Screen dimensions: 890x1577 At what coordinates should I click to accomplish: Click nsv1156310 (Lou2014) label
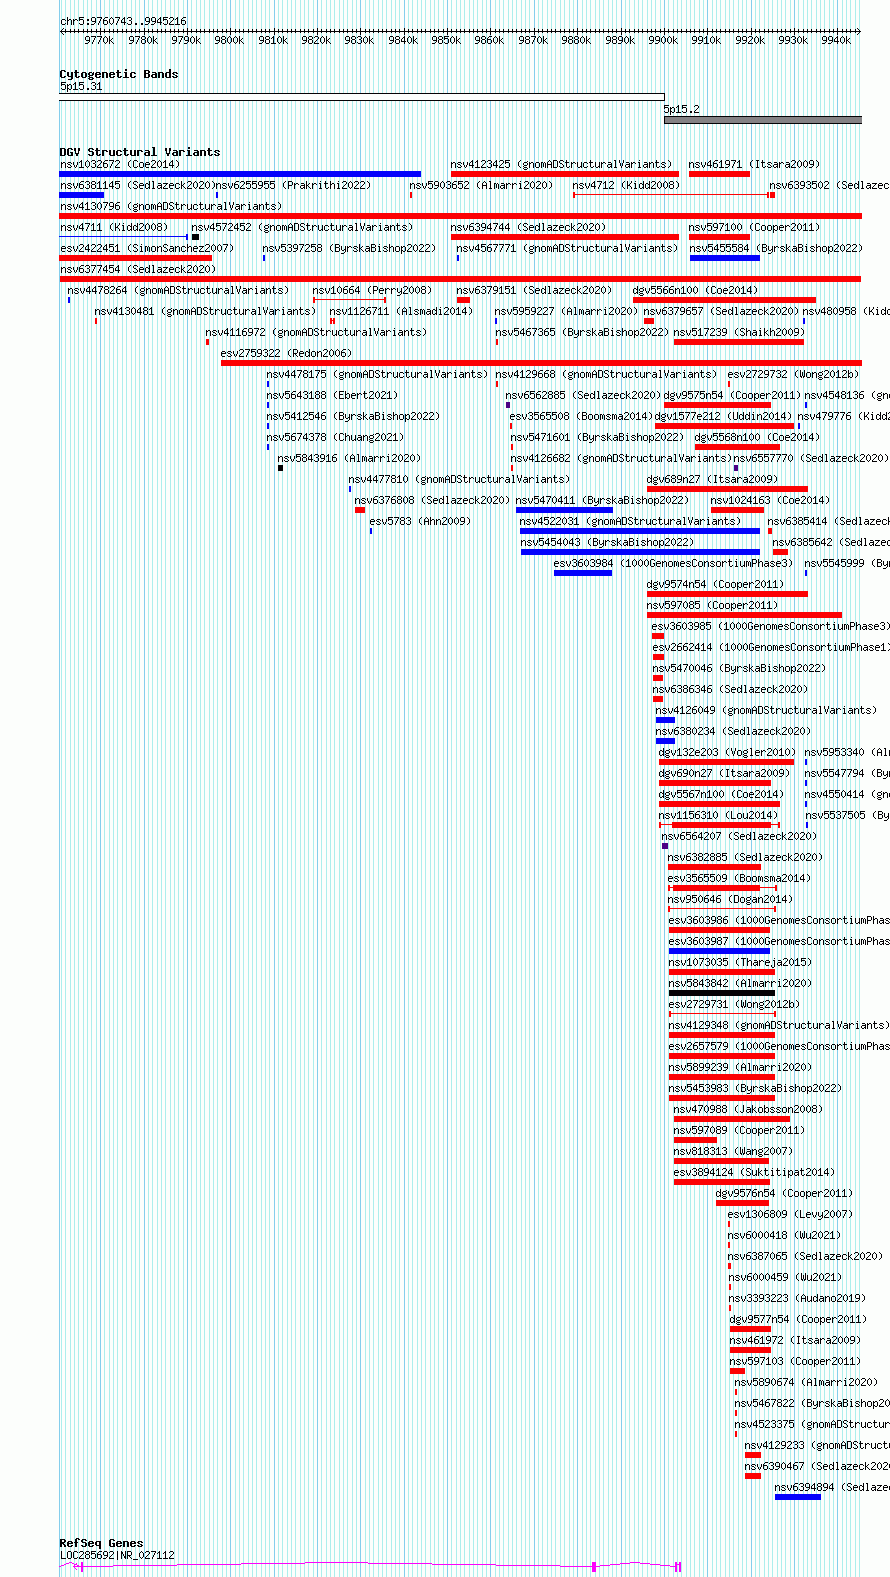tap(719, 815)
